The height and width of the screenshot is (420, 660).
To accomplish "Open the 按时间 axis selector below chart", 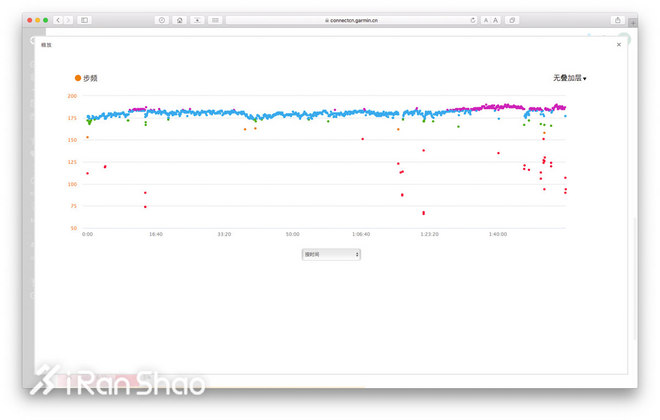I will point(331,255).
